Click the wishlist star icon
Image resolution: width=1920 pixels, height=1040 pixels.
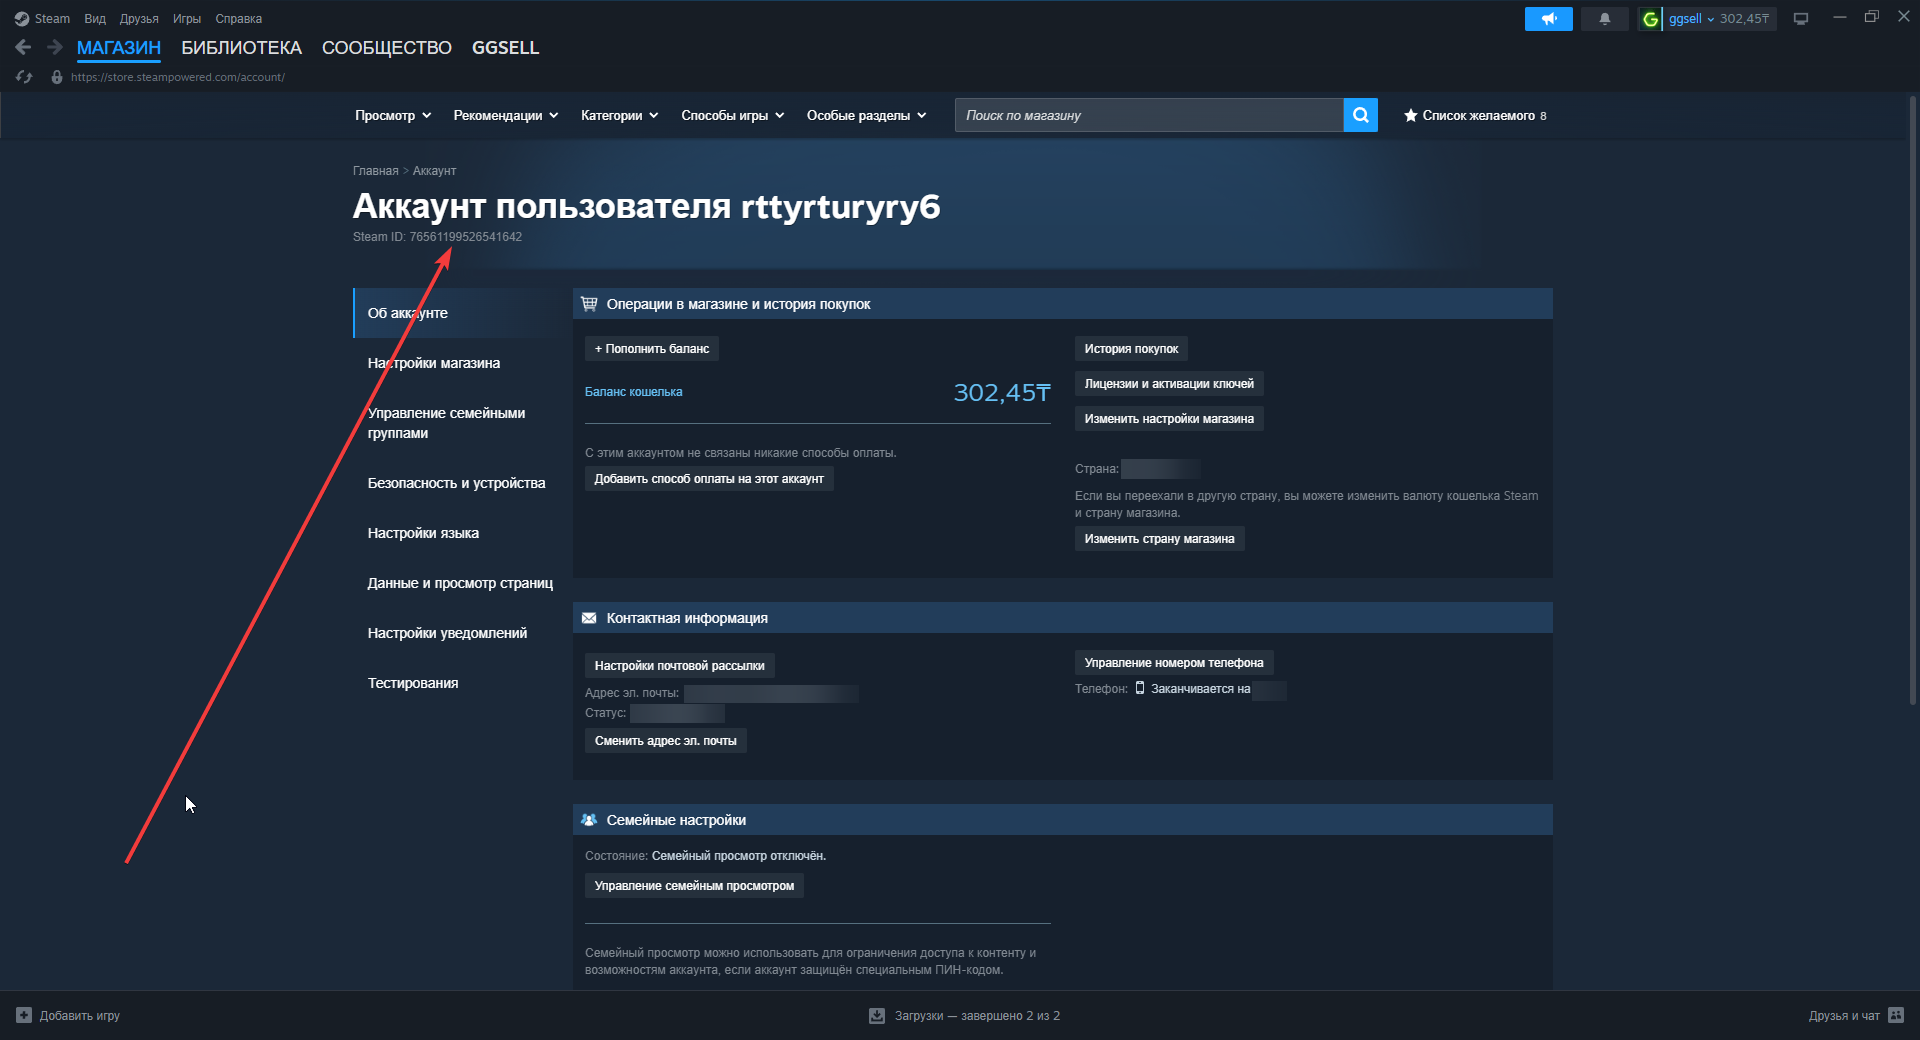pyautogui.click(x=1410, y=116)
